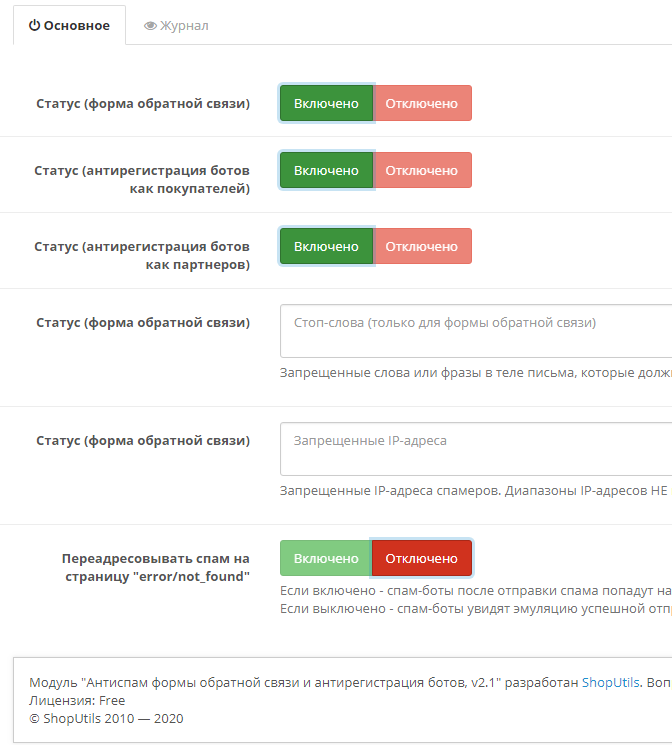Open the ShopUtils developer link
The image size is (672, 745).
(x=610, y=682)
